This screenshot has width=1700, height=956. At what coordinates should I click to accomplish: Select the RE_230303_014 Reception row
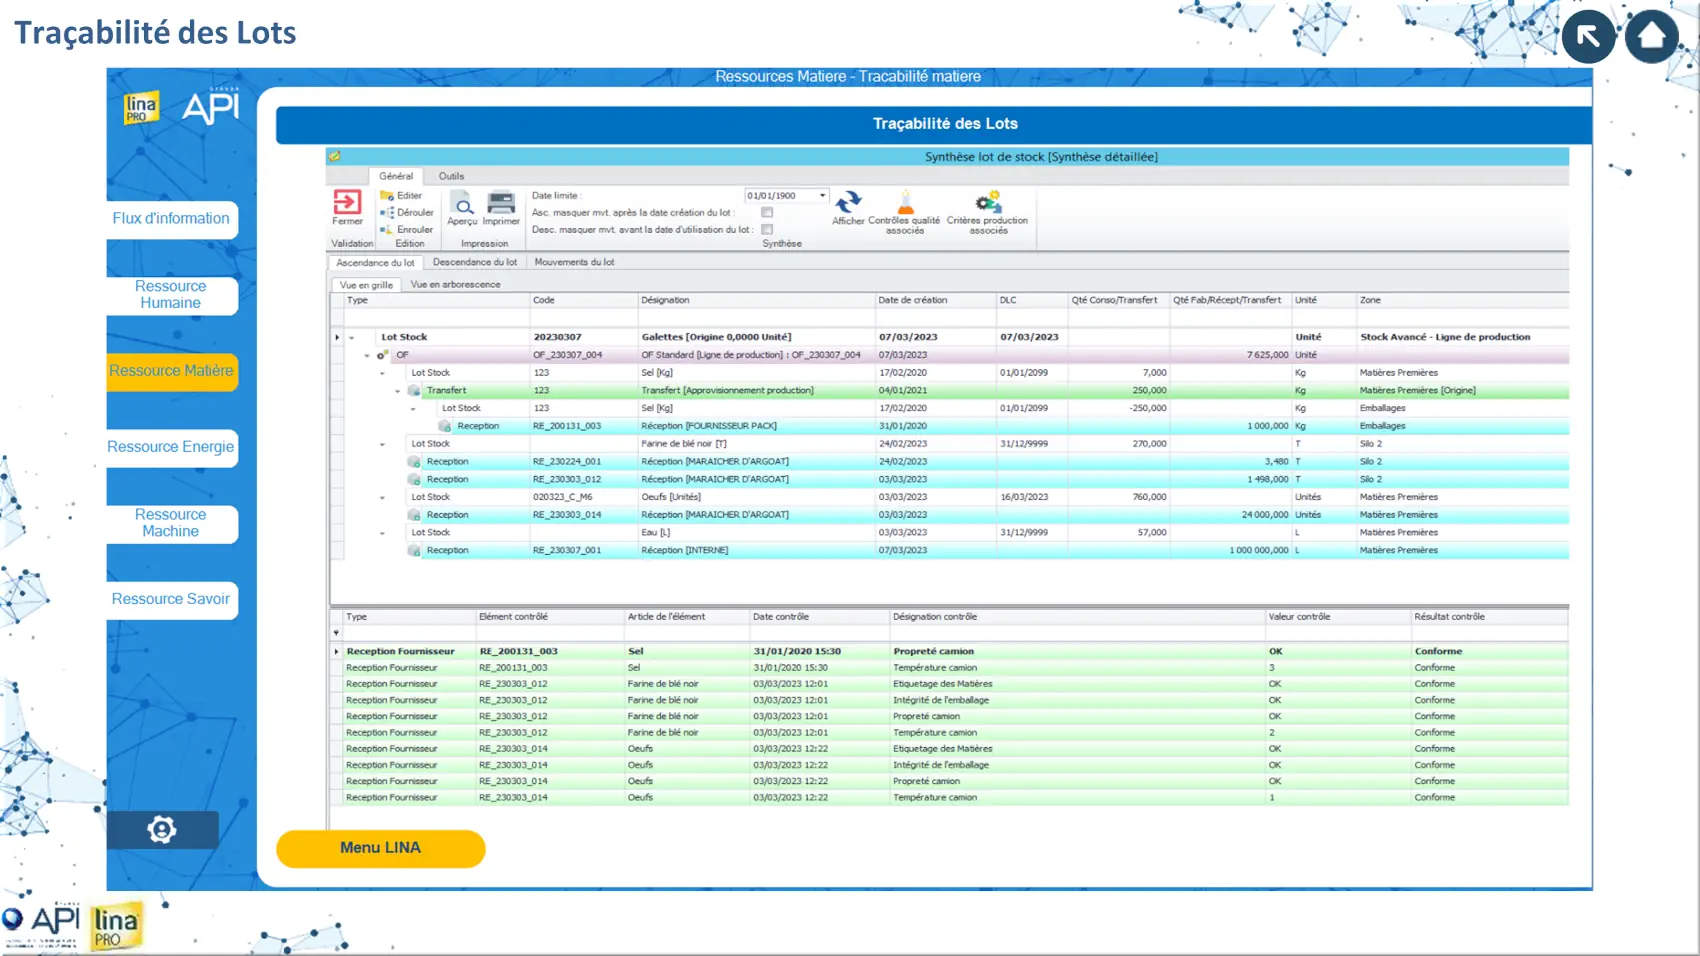coord(566,515)
